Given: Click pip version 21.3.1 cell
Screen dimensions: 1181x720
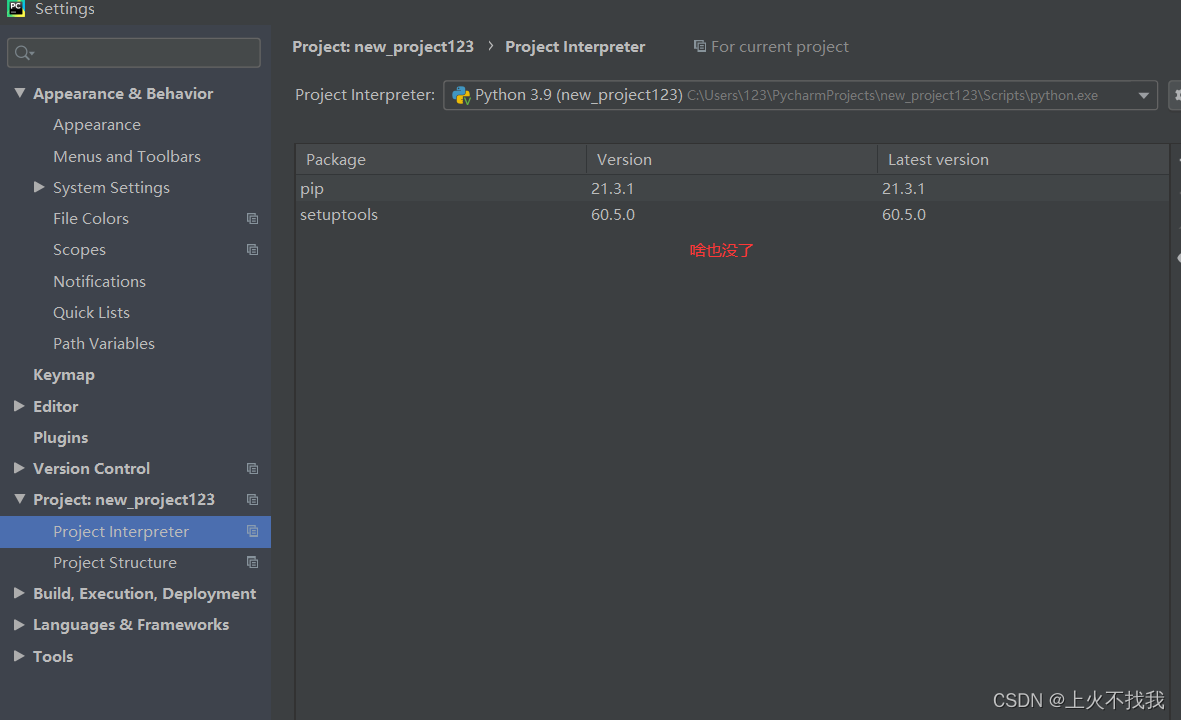Looking at the screenshot, I should (612, 188).
